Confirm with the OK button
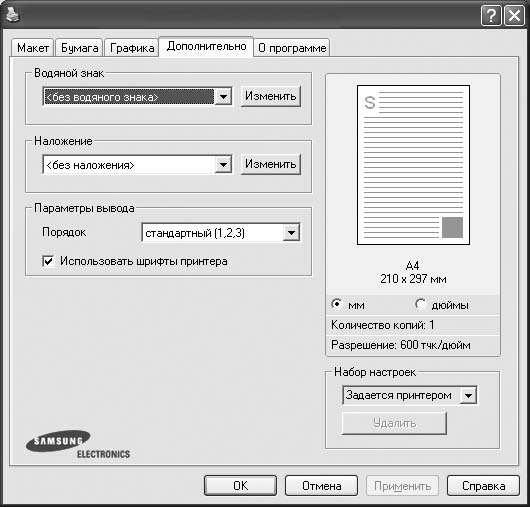The width and height of the screenshot is (530, 507). [x=240, y=486]
